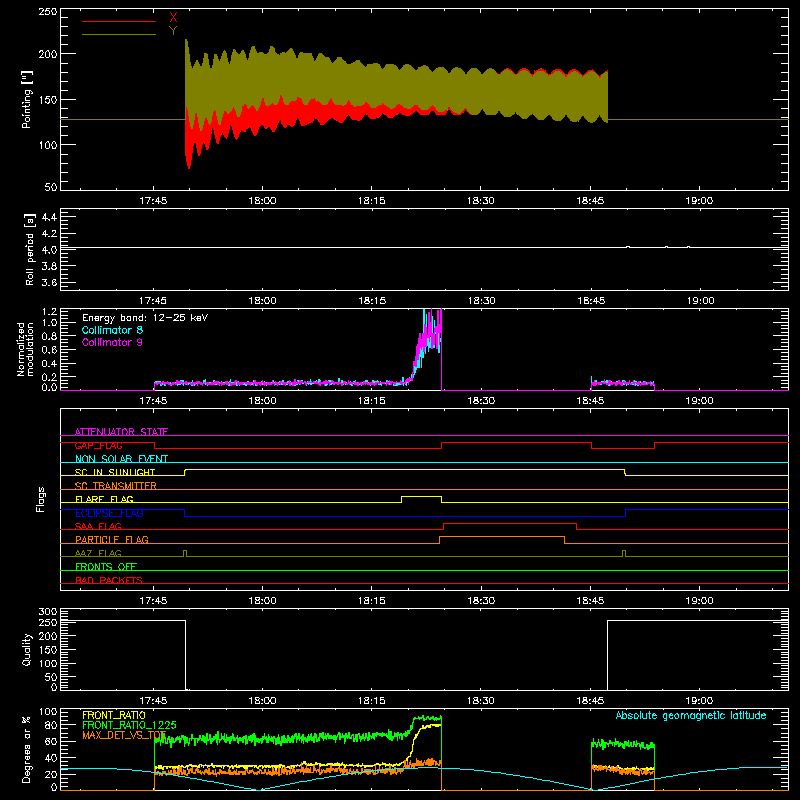This screenshot has height=800, width=800.
Task: Select the cyan Collimator 8 legend entry
Action: [x=112, y=330]
